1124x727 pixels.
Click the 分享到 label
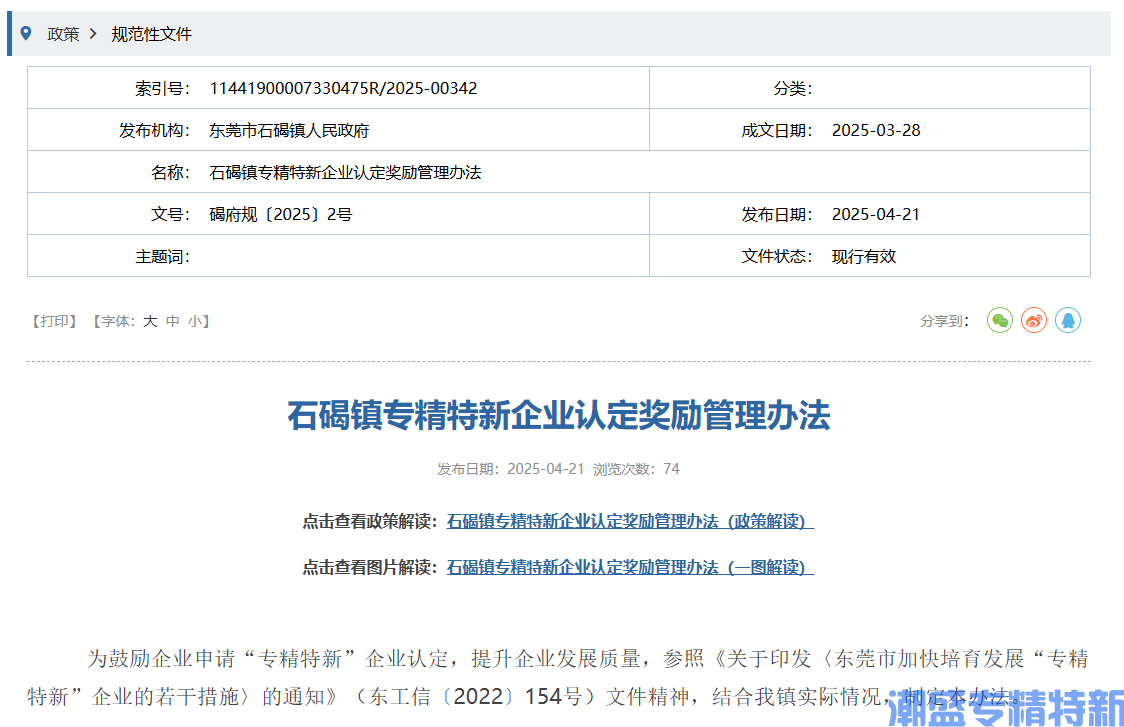[945, 321]
